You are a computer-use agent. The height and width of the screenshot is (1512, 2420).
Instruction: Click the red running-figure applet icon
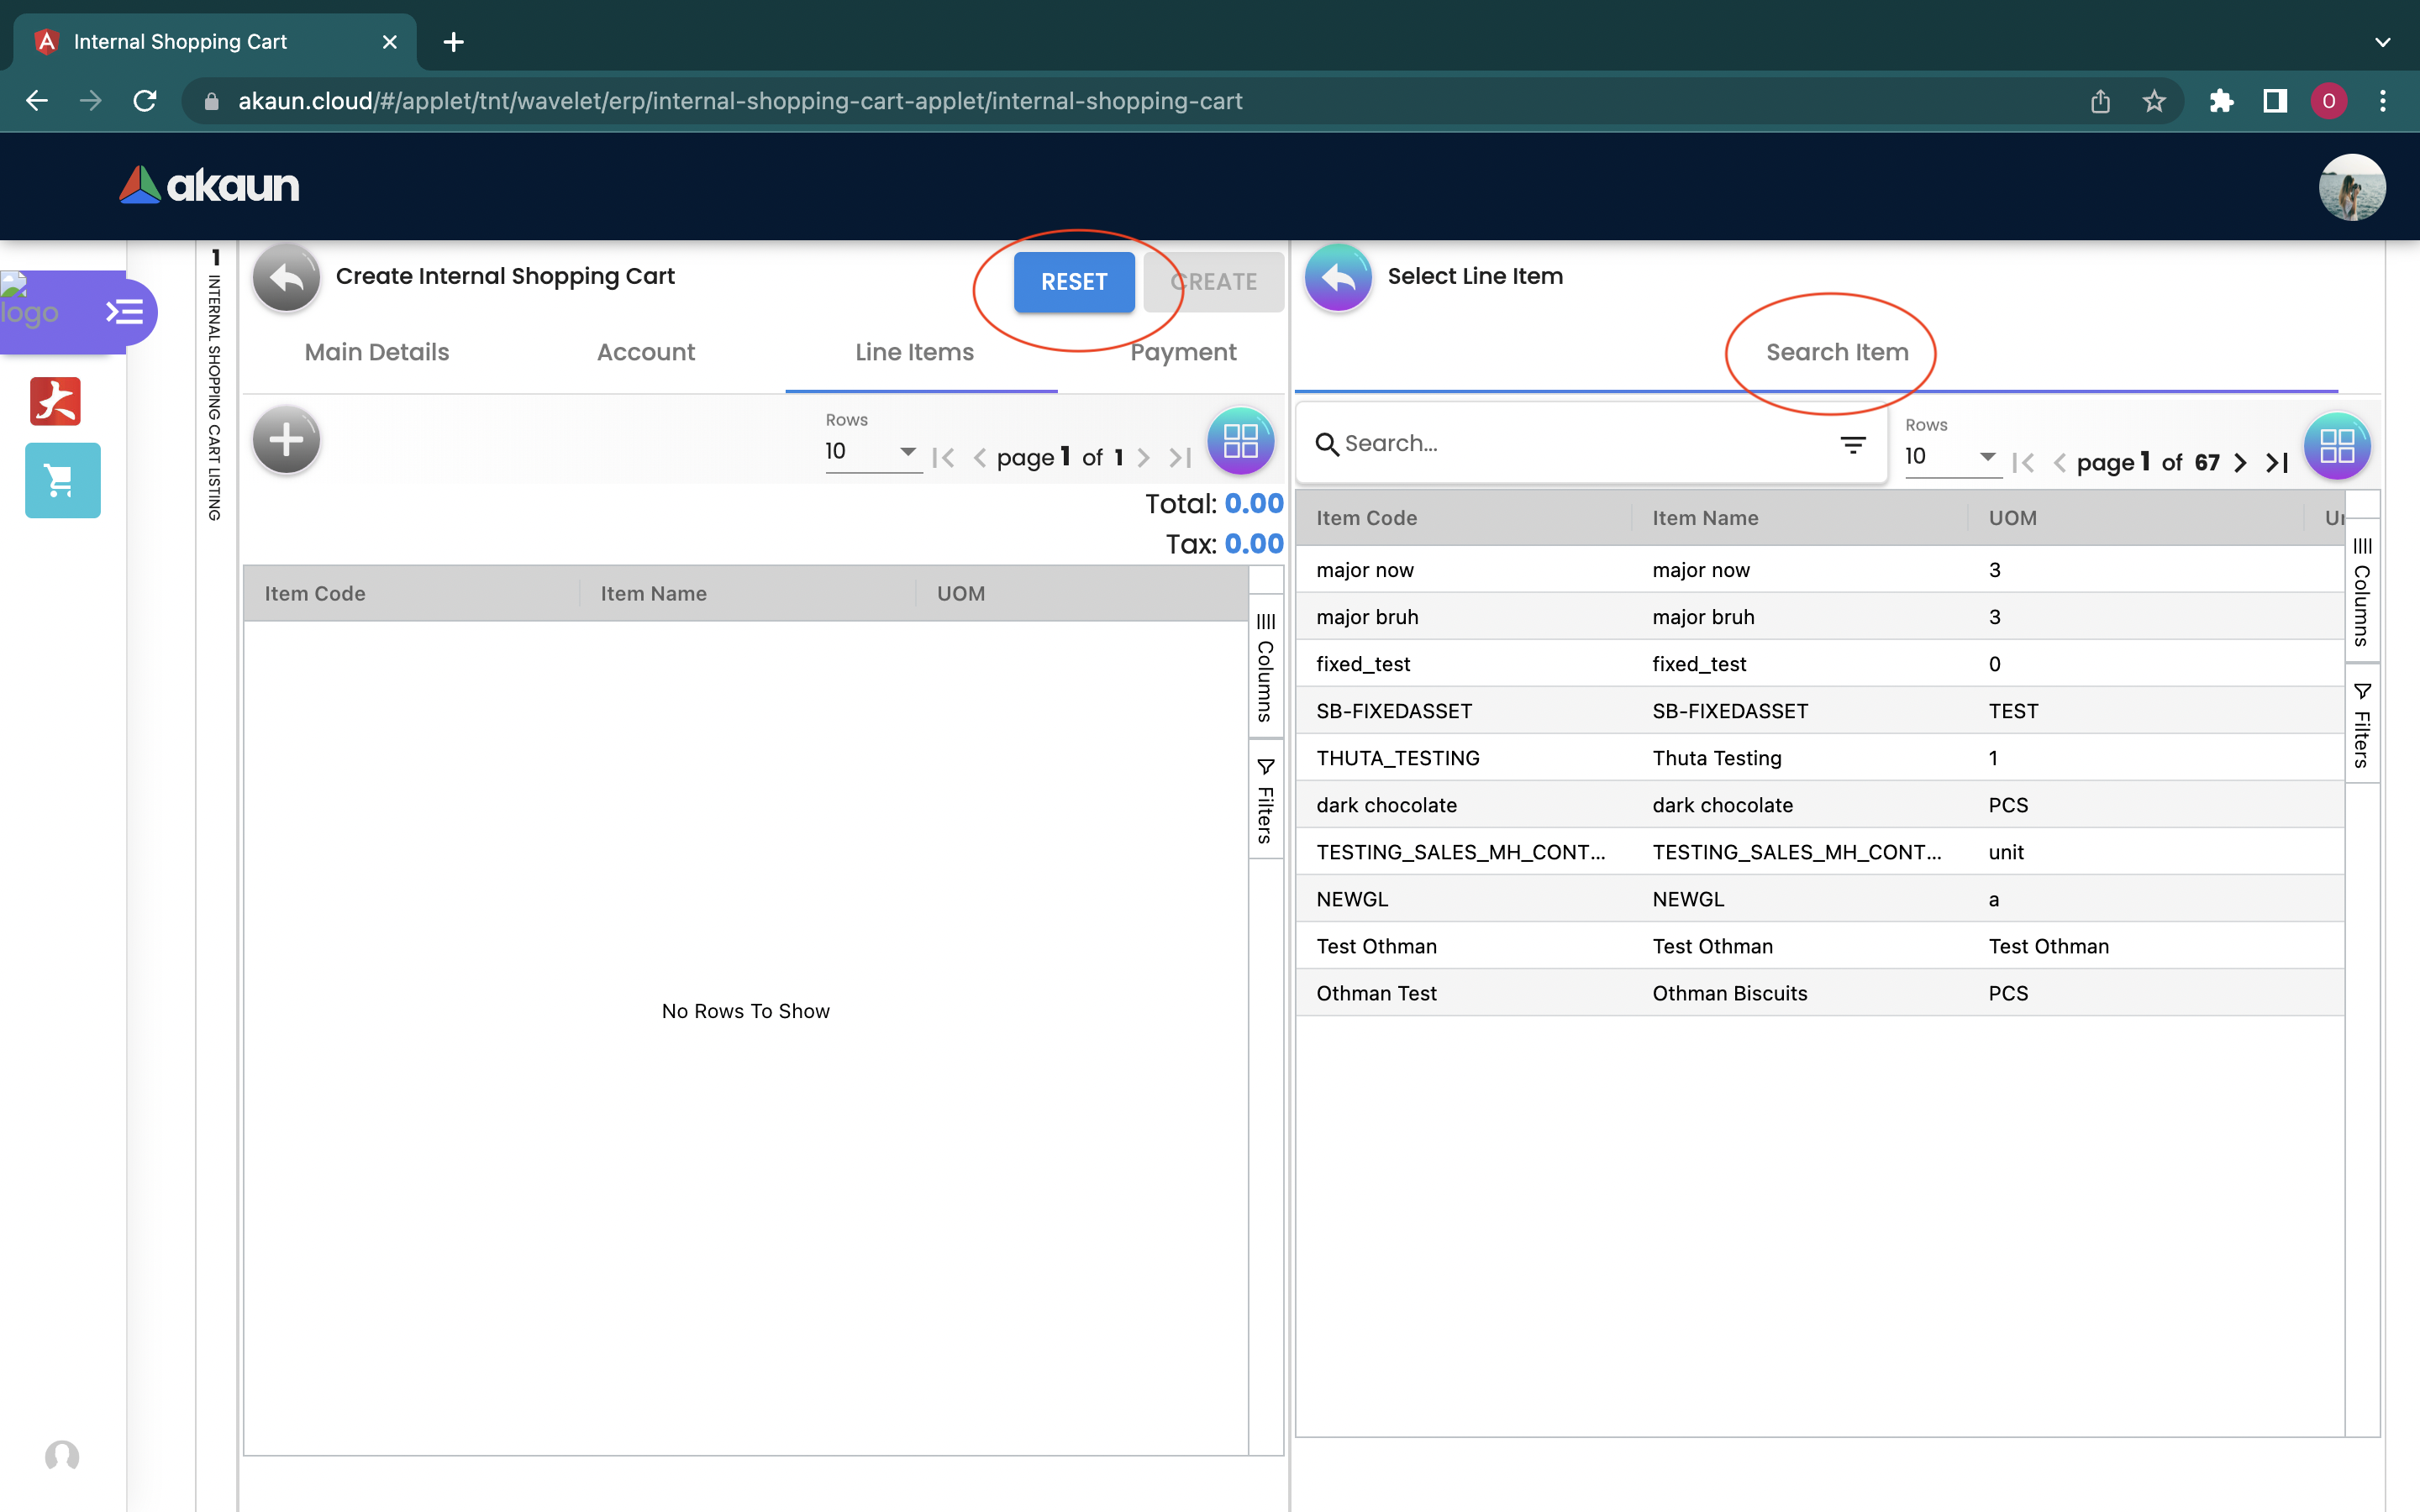click(55, 402)
